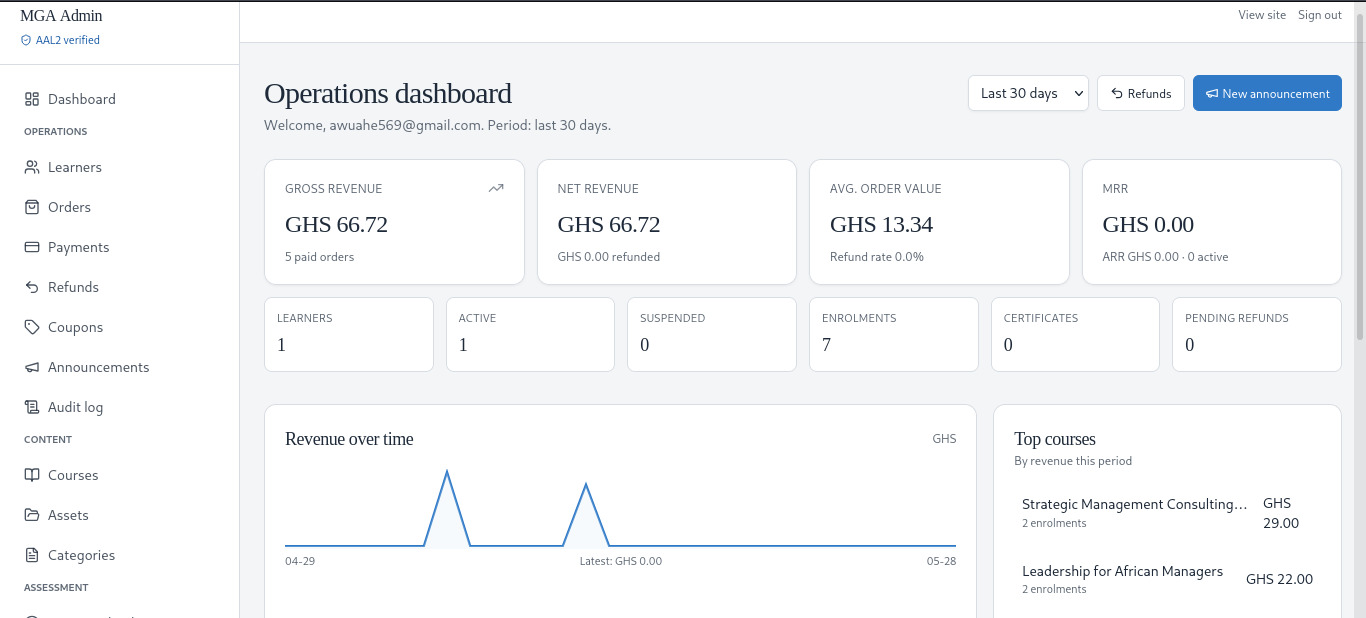Click the trend arrow icon on Gross Revenue

click(496, 188)
